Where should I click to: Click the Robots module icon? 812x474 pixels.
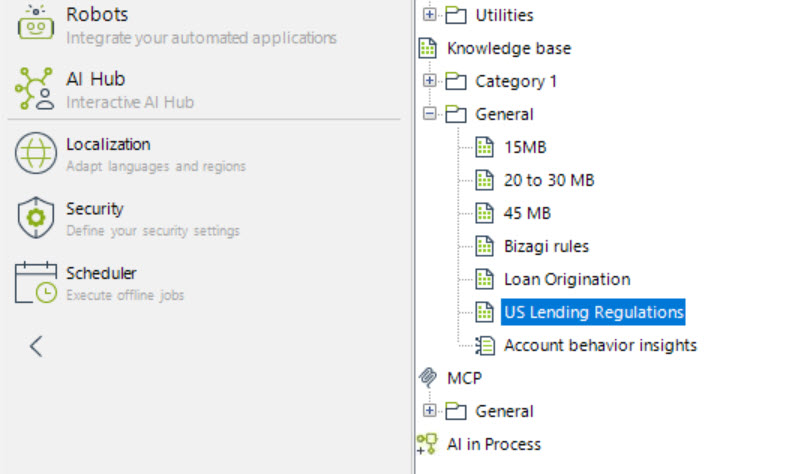tap(35, 22)
